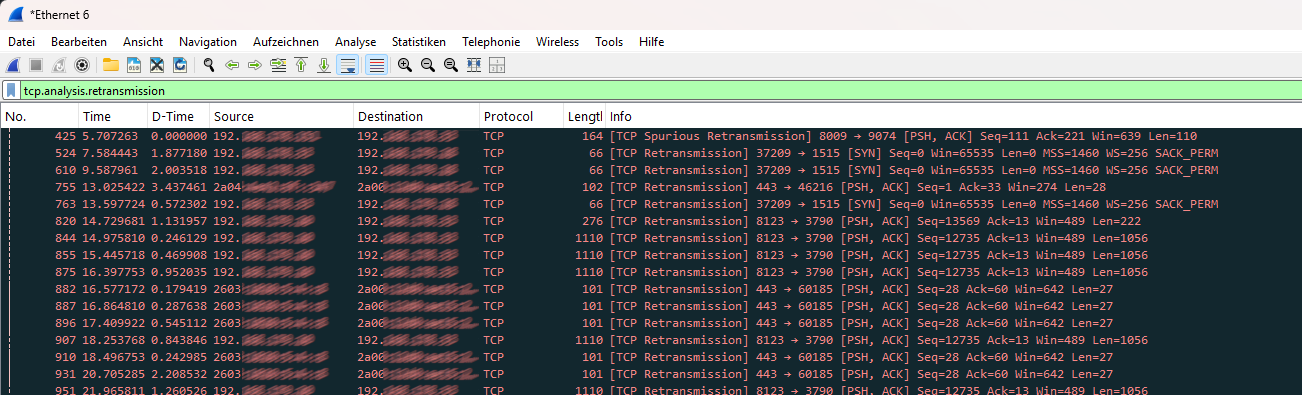Sort by the D-Time column header

(x=178, y=116)
